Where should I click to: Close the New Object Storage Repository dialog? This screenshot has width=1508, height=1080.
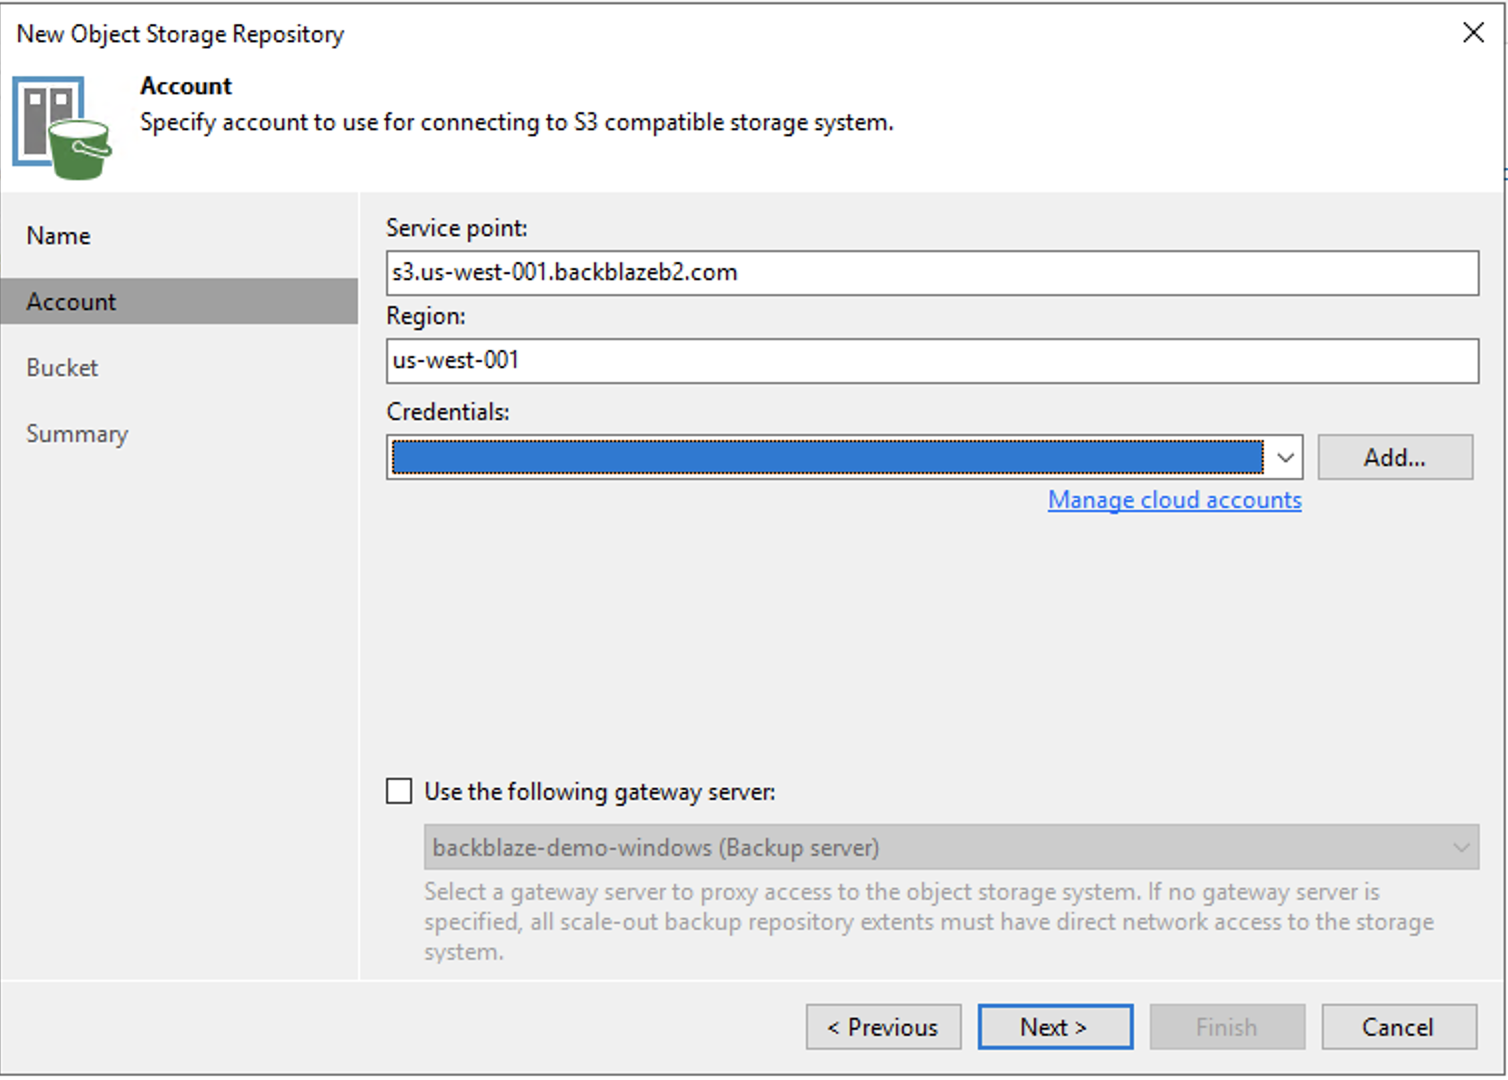click(x=1472, y=32)
